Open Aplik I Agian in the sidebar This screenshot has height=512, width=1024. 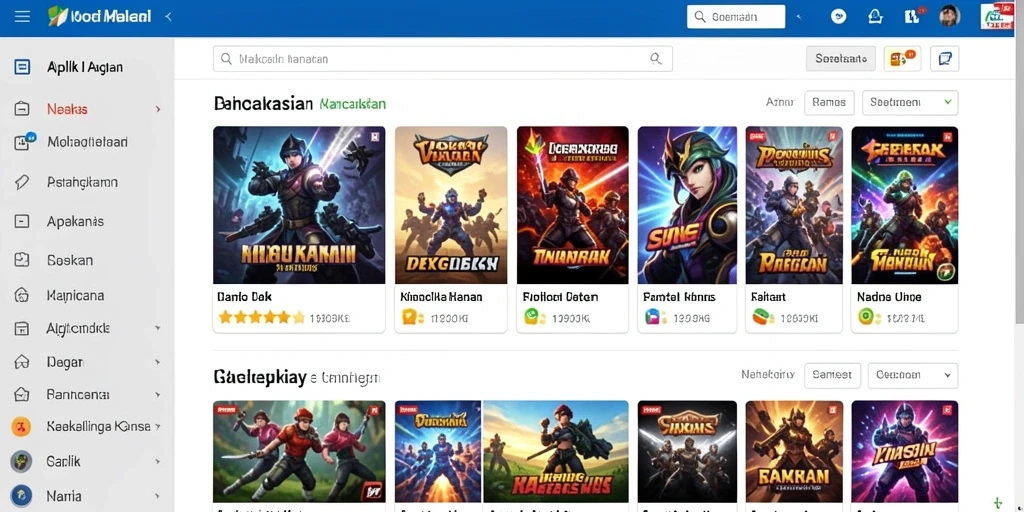pyautogui.click(x=85, y=67)
